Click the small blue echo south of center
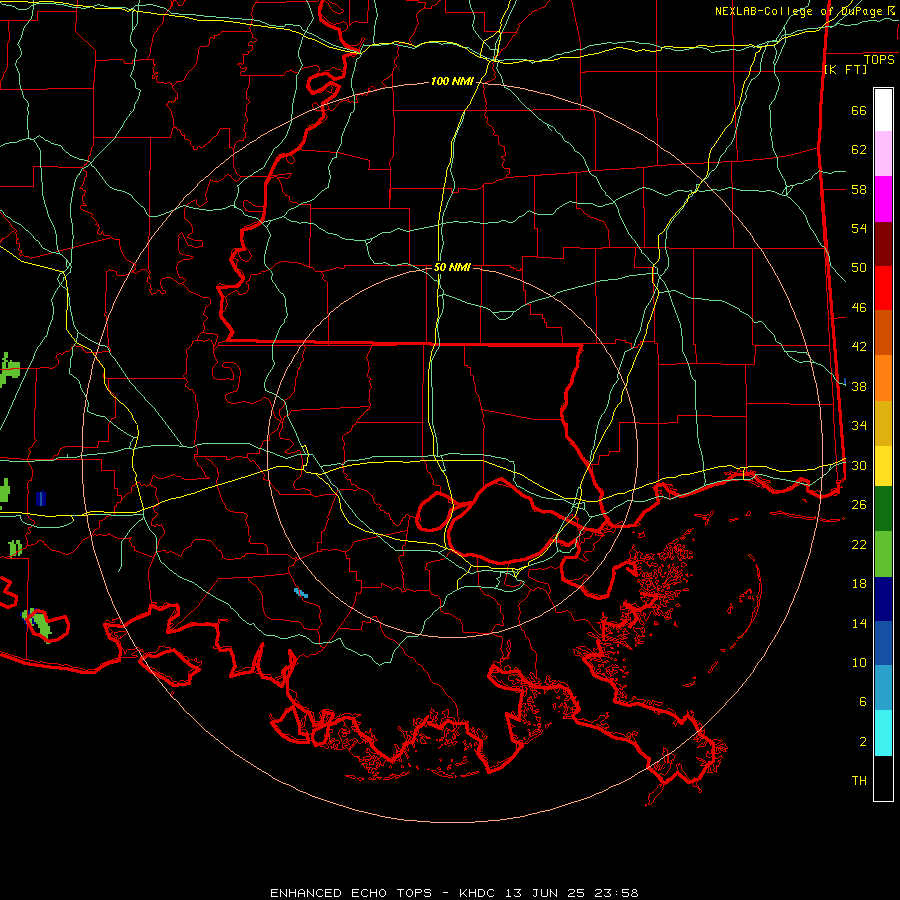Viewport: 900px width, 900px height. (301, 592)
